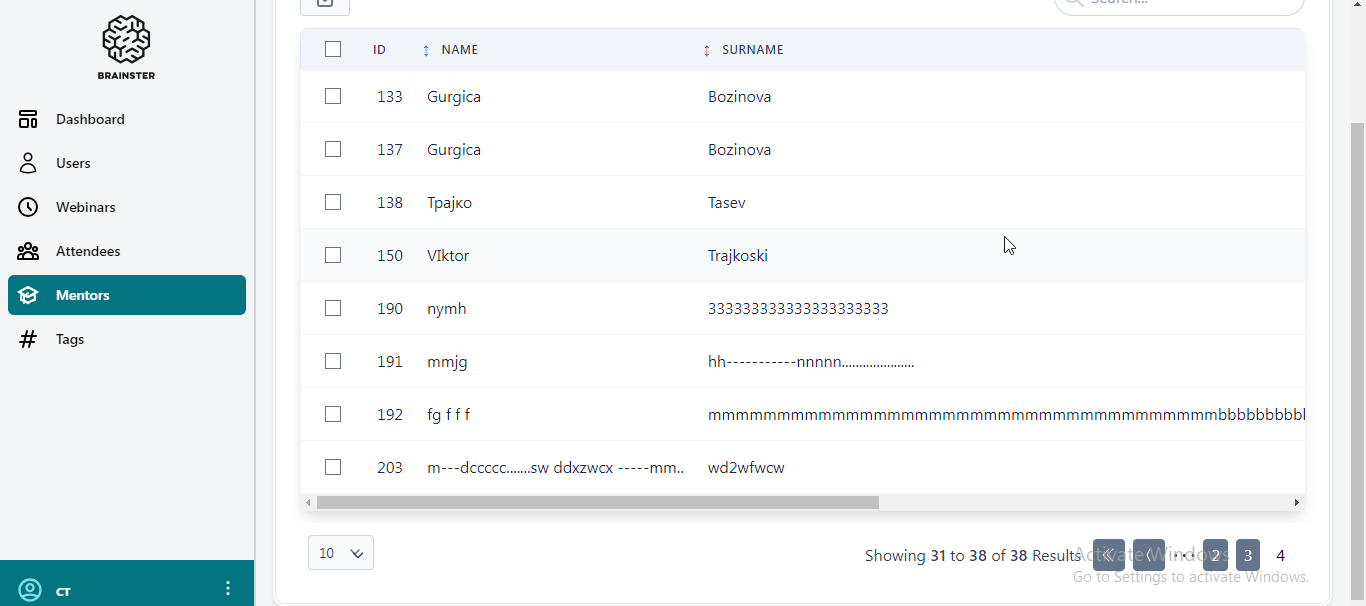Tick the checkbox for row 203
The image size is (1366, 606).
pyautogui.click(x=333, y=467)
